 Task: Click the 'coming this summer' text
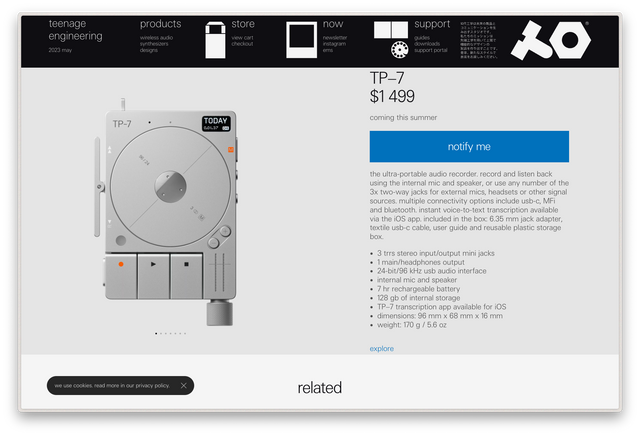(403, 118)
